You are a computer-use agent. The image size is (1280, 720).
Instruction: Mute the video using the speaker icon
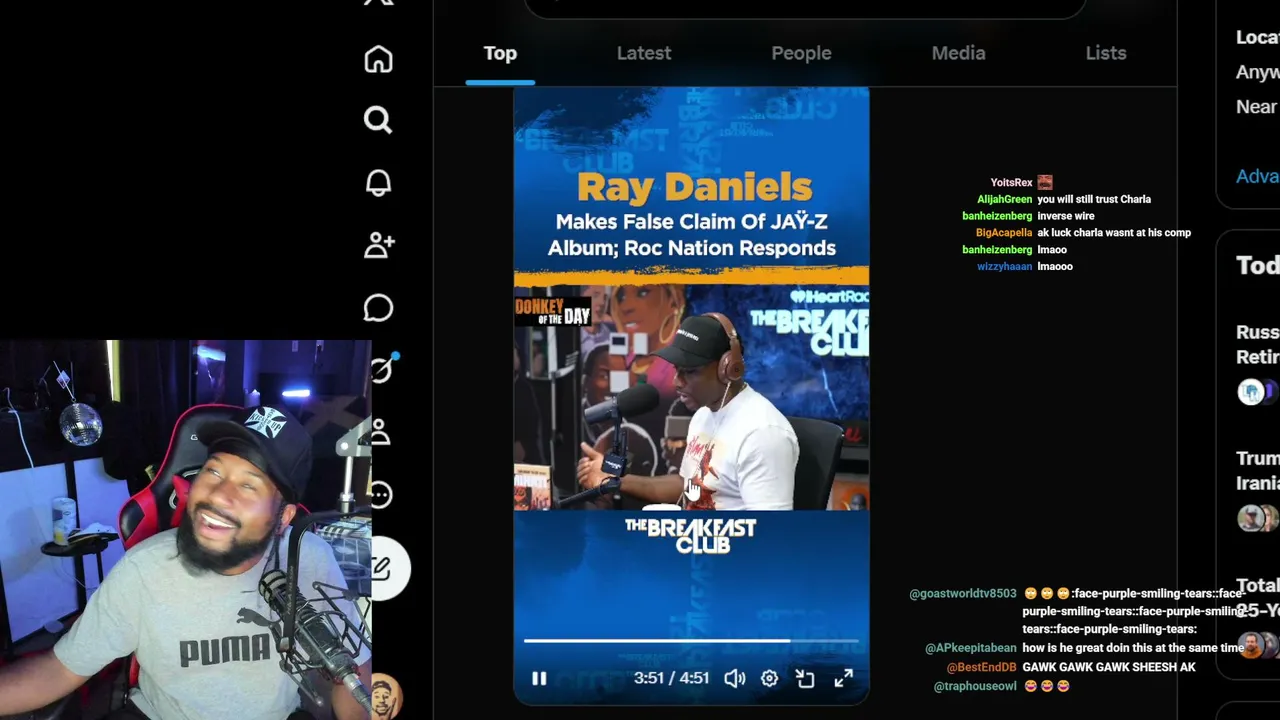click(734, 679)
